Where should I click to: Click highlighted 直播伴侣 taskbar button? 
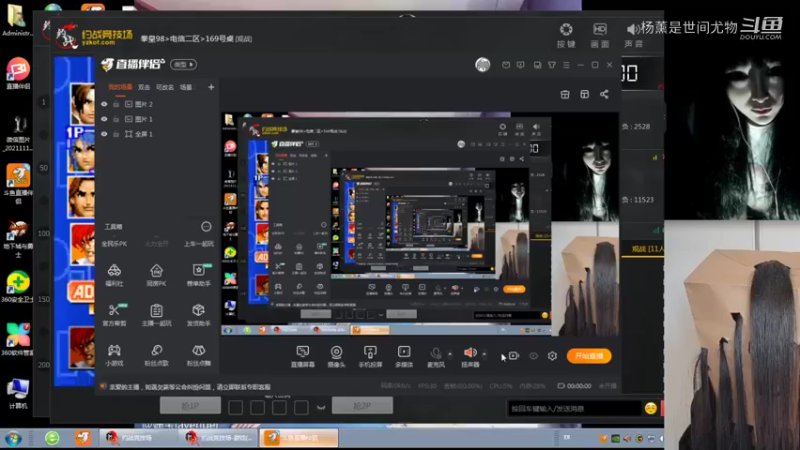click(x=299, y=438)
